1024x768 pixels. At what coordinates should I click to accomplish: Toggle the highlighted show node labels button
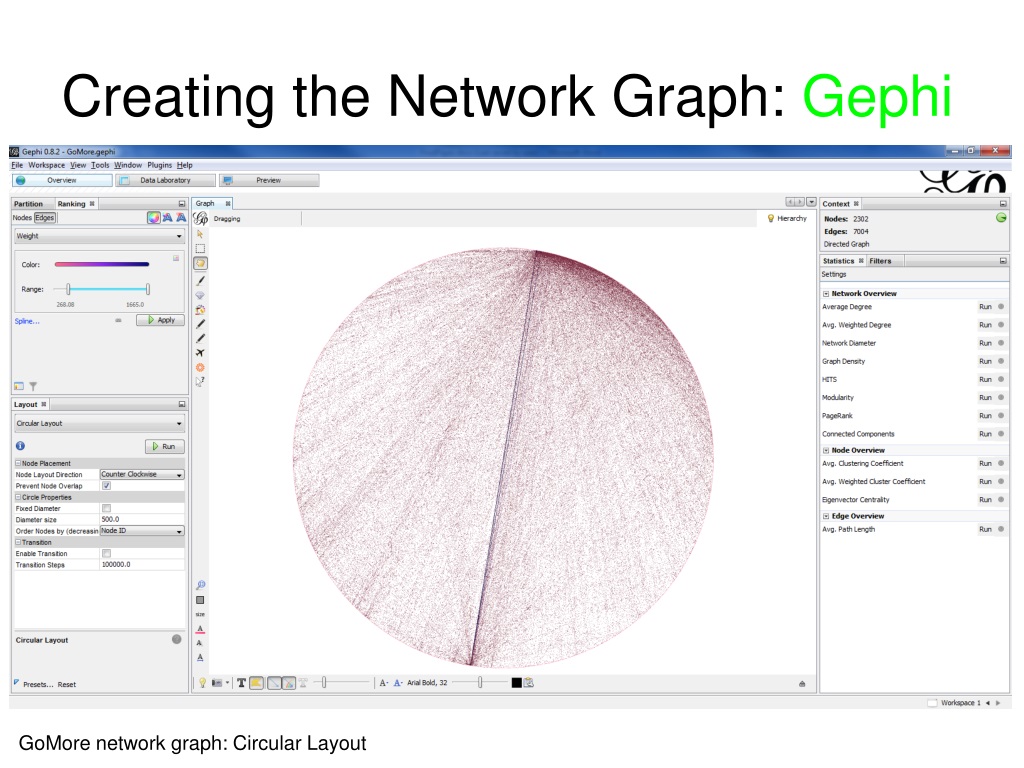pos(257,683)
